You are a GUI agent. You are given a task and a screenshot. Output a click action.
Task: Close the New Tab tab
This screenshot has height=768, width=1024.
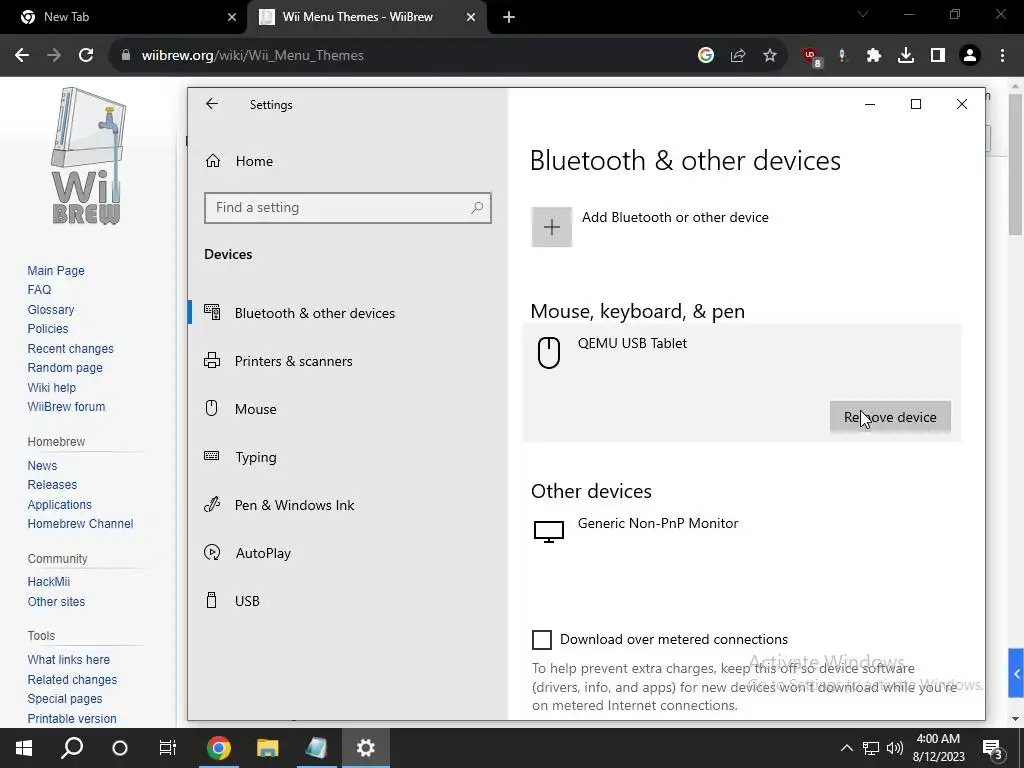pos(232,17)
